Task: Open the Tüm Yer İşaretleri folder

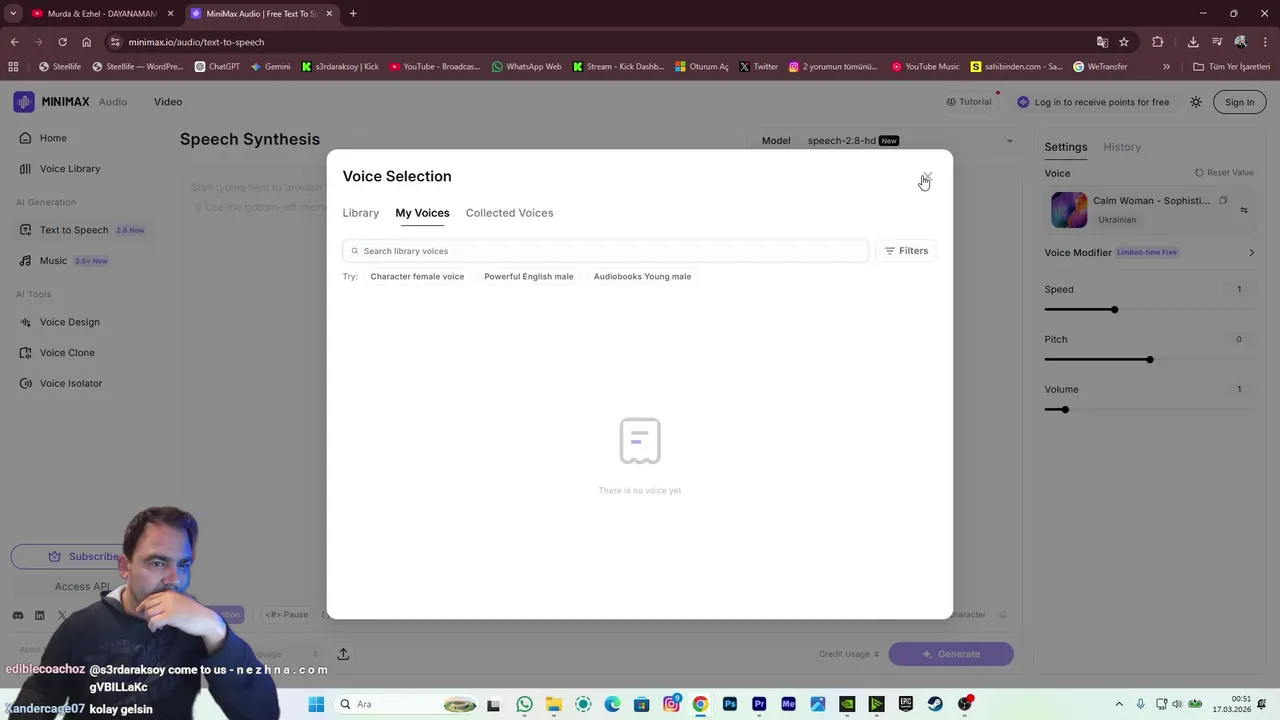Action: coord(1231,67)
